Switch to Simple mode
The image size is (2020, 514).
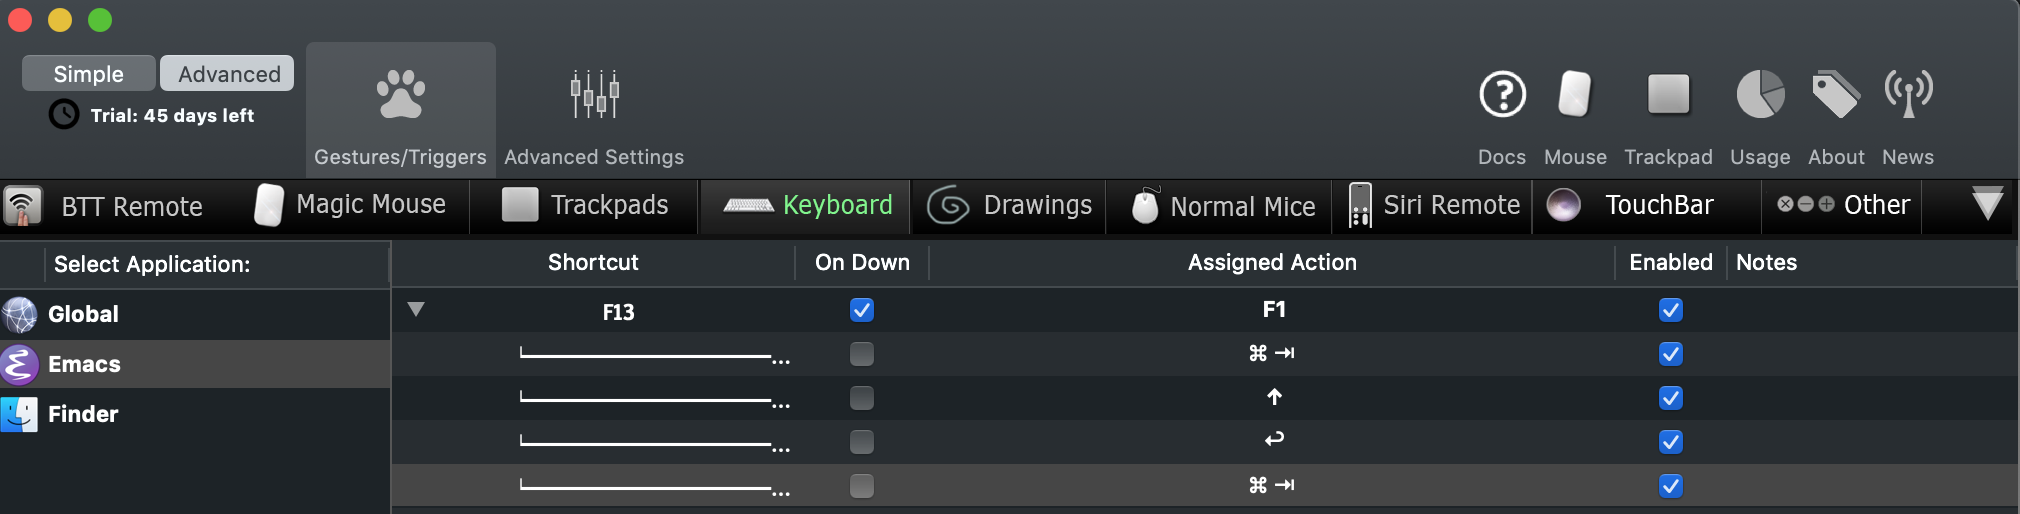pyautogui.click(x=88, y=74)
